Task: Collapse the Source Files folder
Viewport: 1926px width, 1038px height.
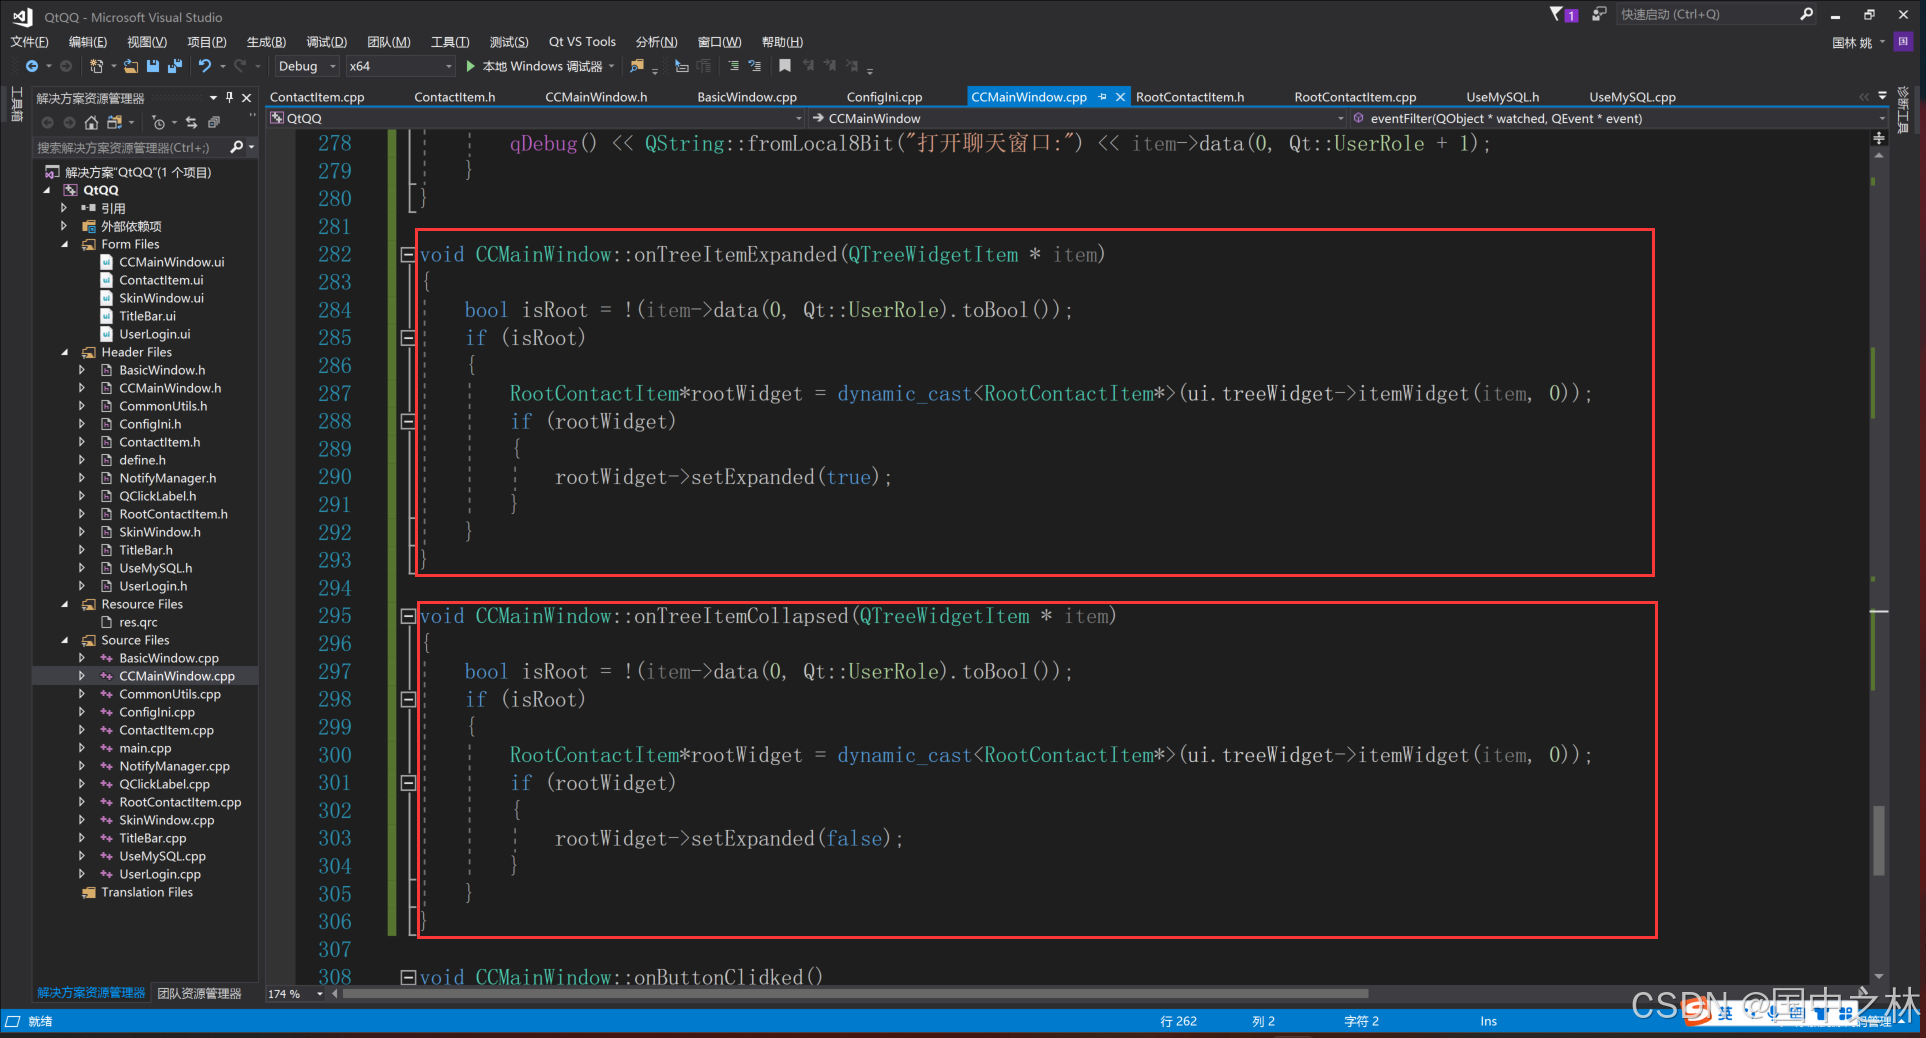Action: [65, 640]
